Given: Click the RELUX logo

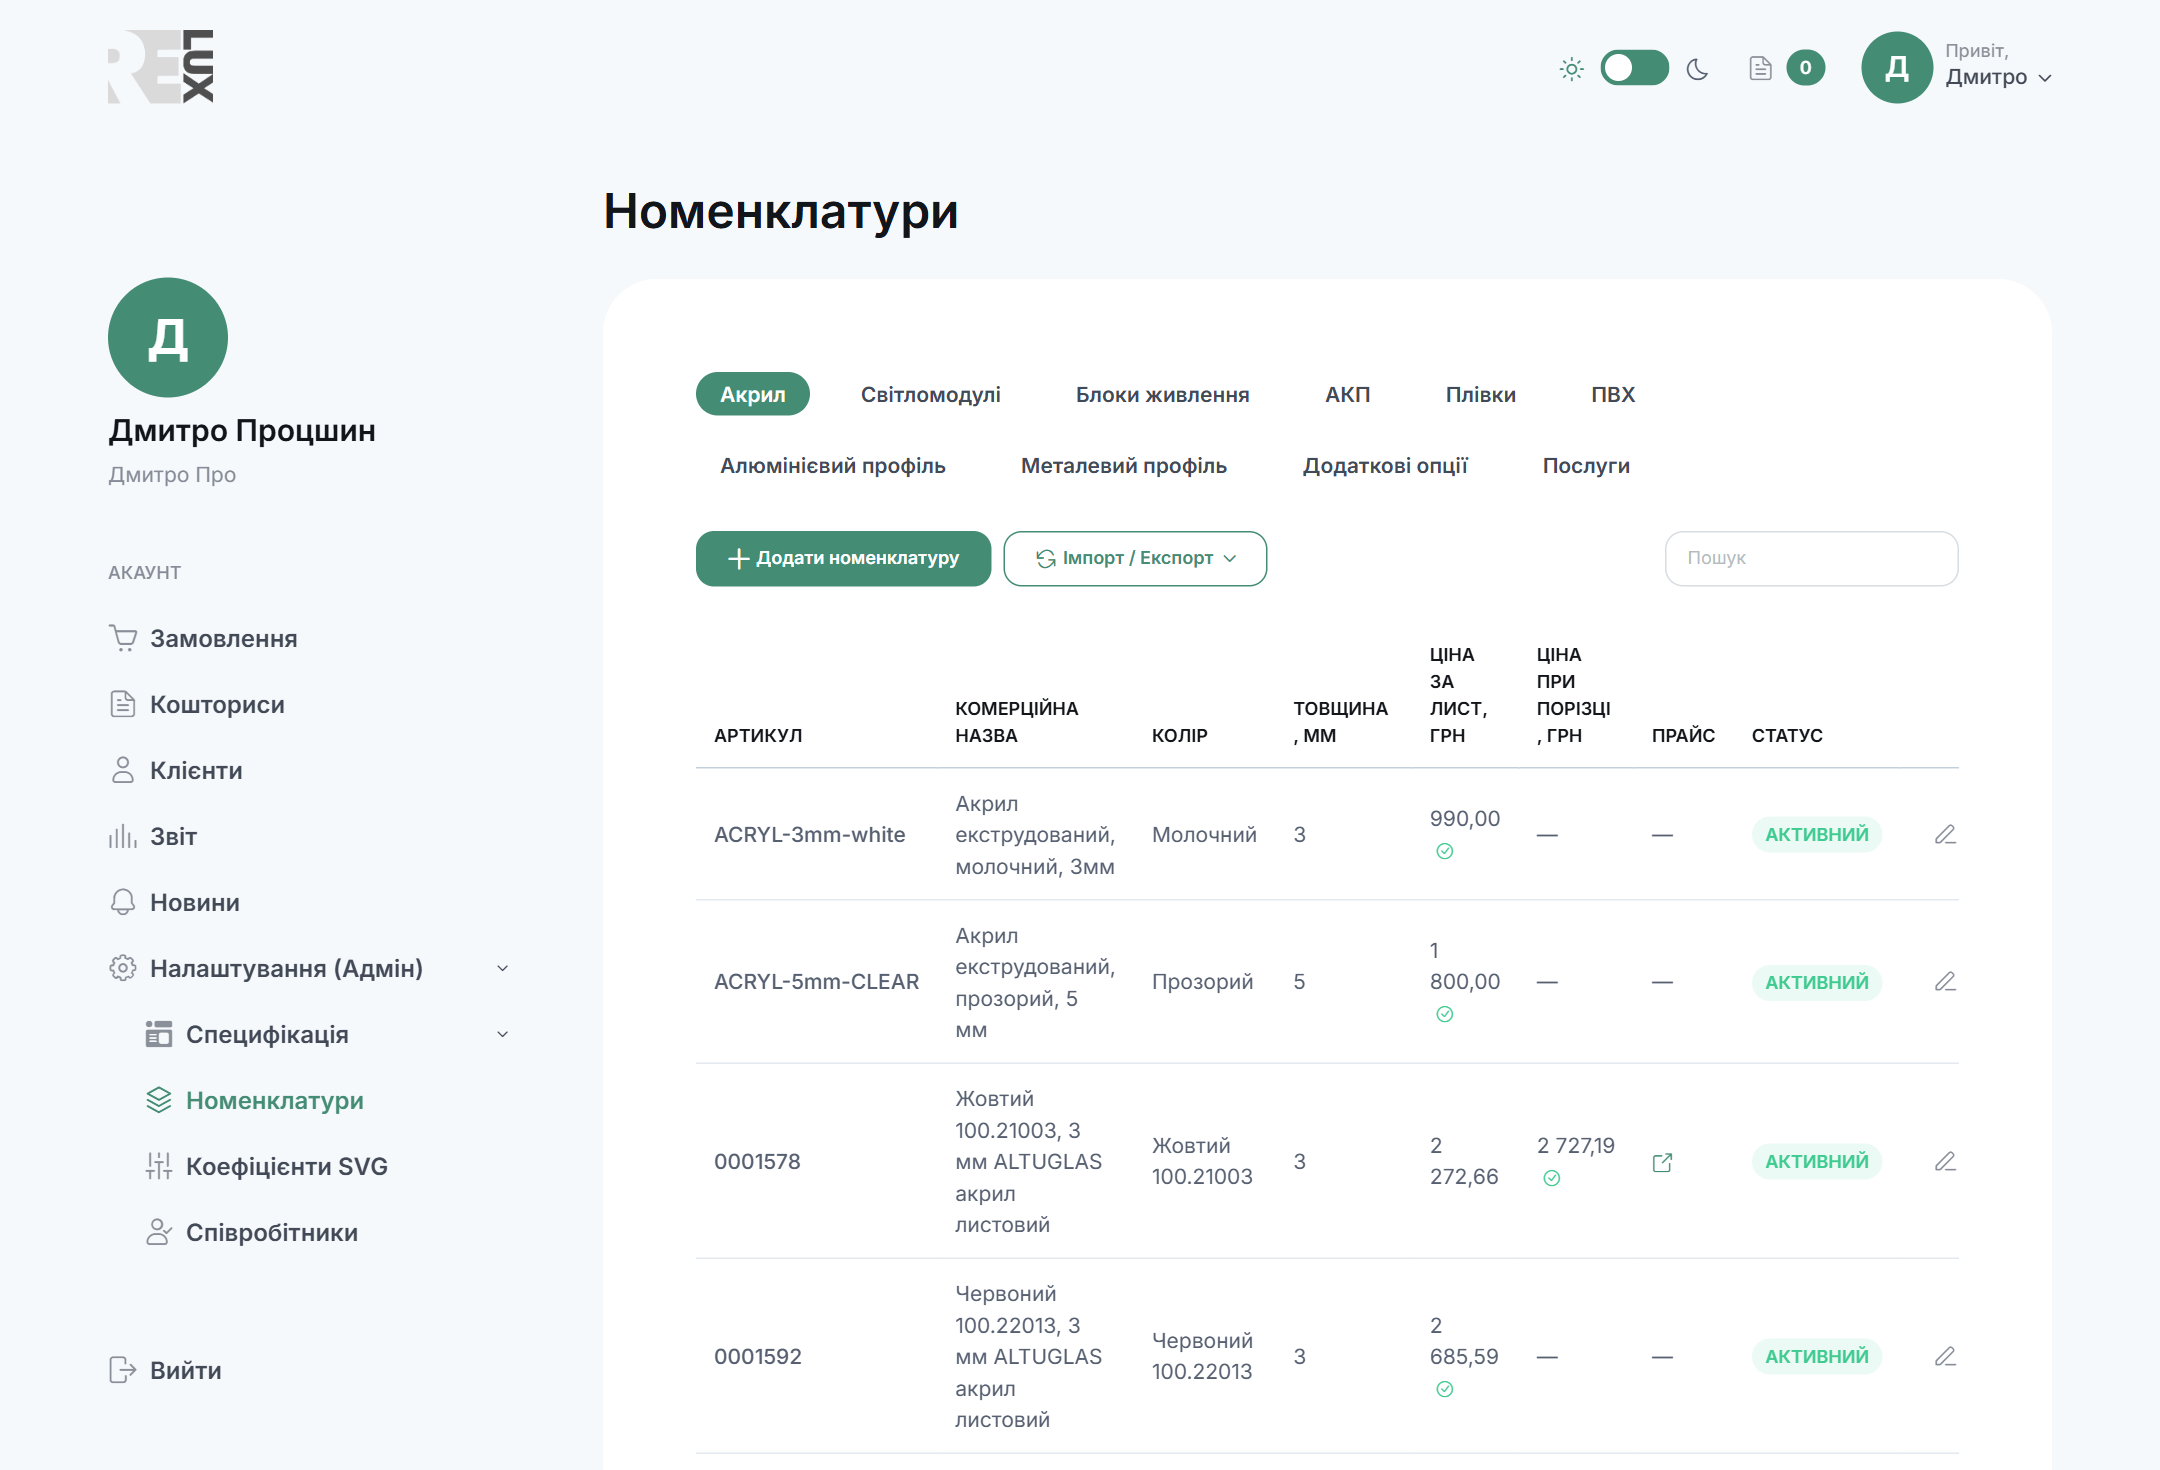Looking at the screenshot, I should point(161,66).
